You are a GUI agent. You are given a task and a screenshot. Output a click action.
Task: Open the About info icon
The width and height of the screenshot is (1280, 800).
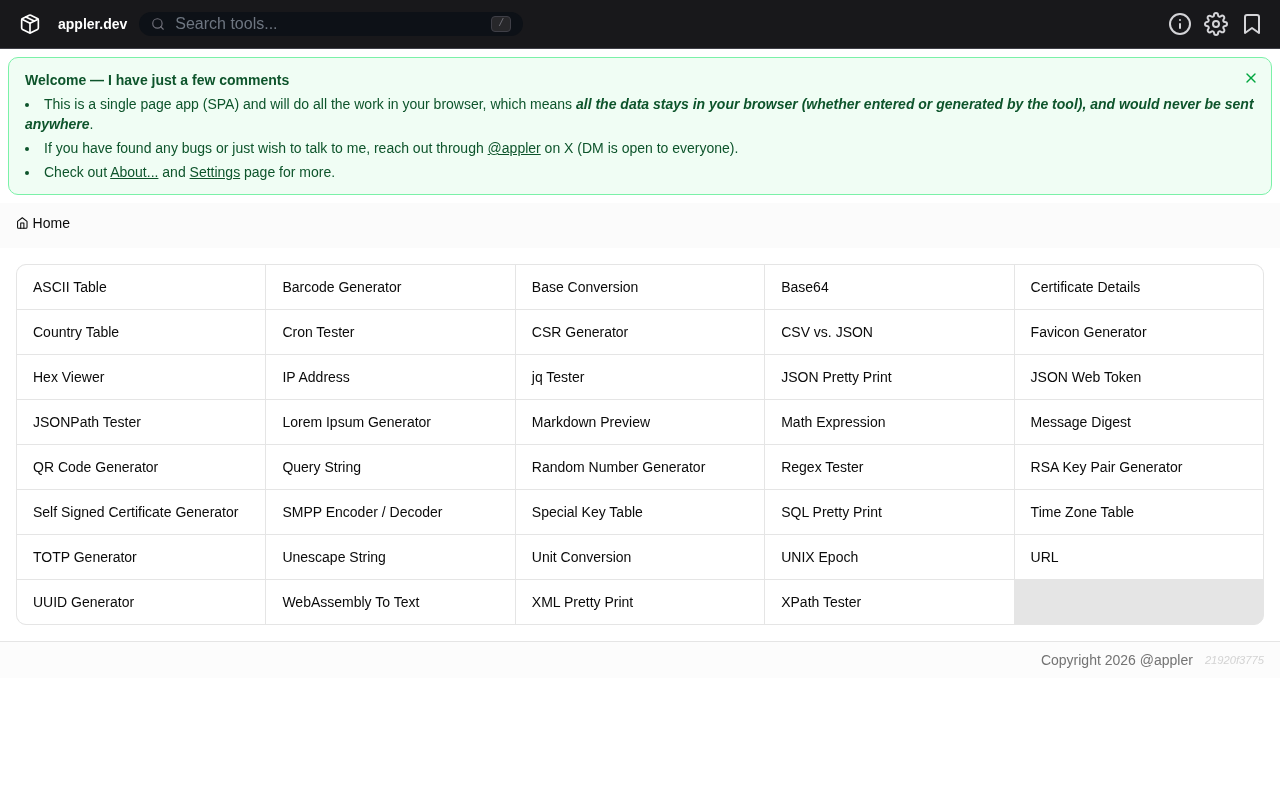pyautogui.click(x=1180, y=24)
